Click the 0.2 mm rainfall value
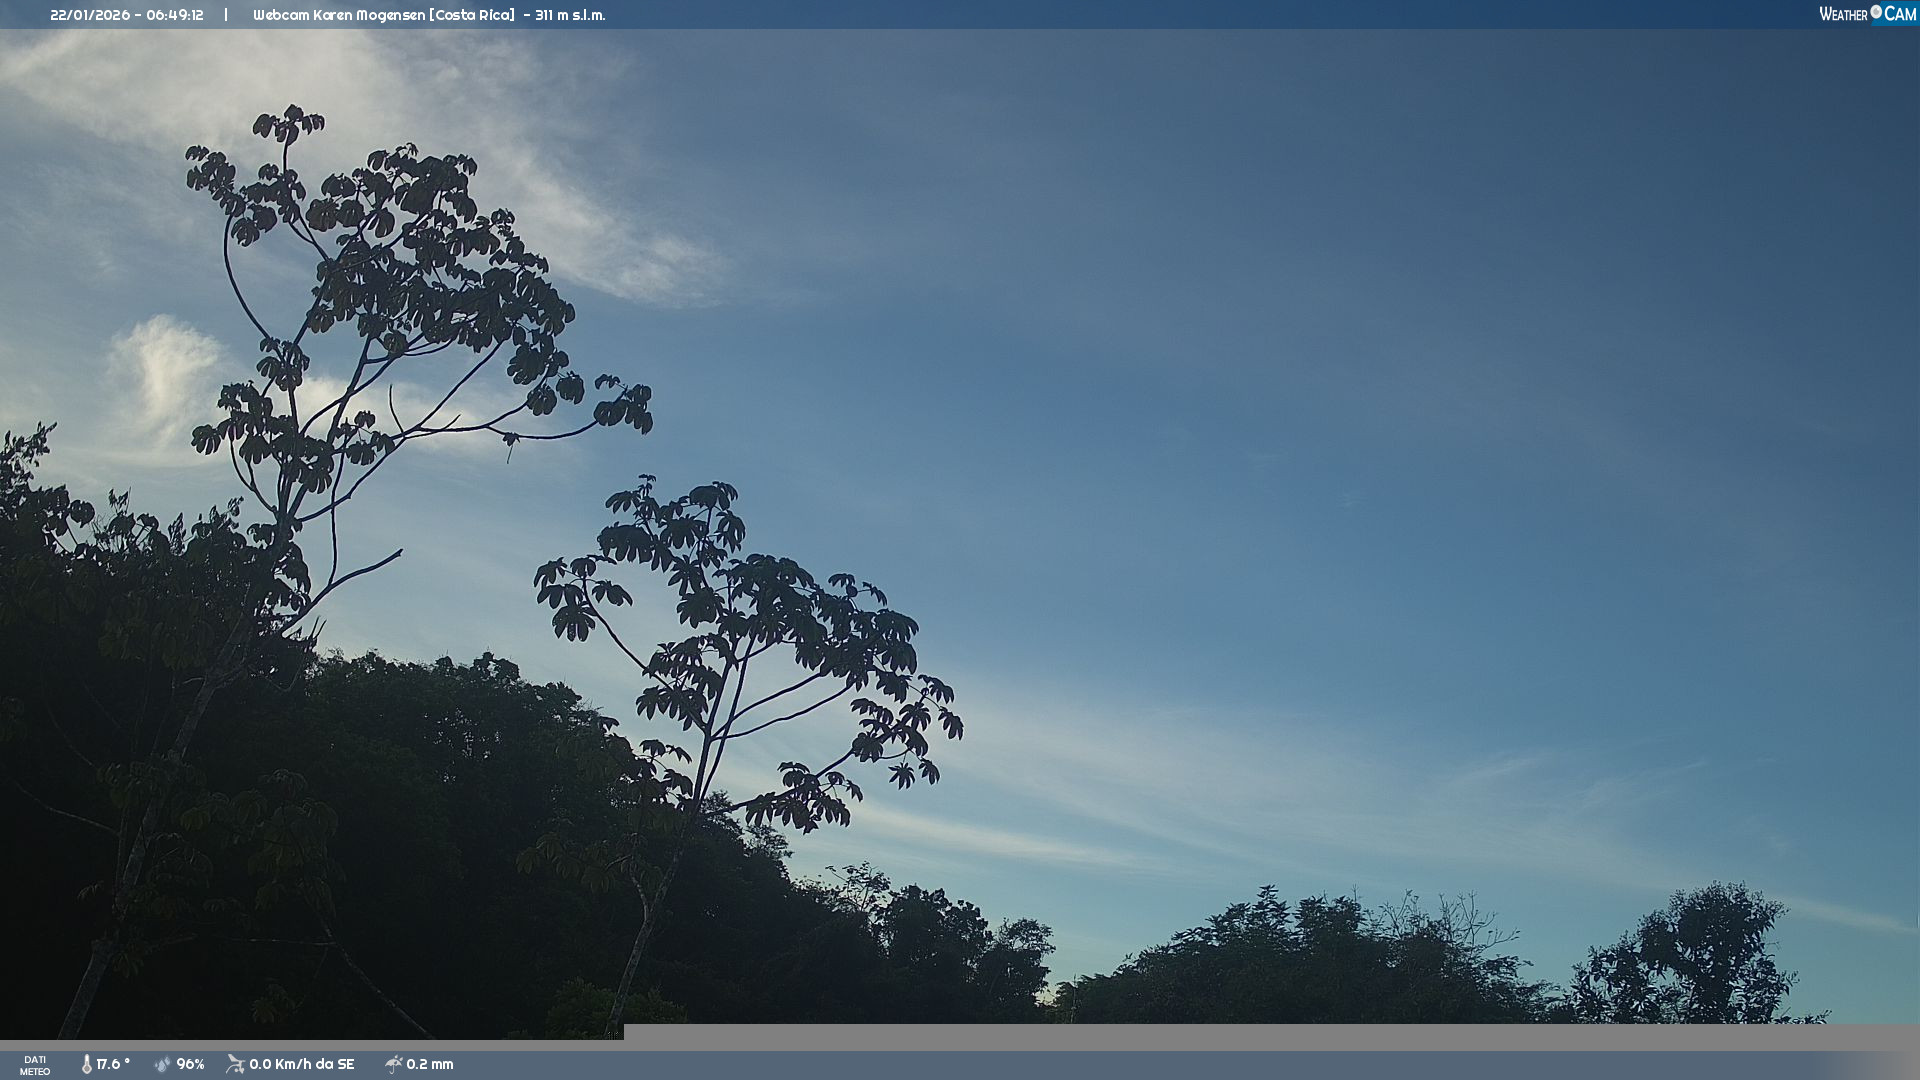1920x1080 pixels. [x=430, y=1065]
